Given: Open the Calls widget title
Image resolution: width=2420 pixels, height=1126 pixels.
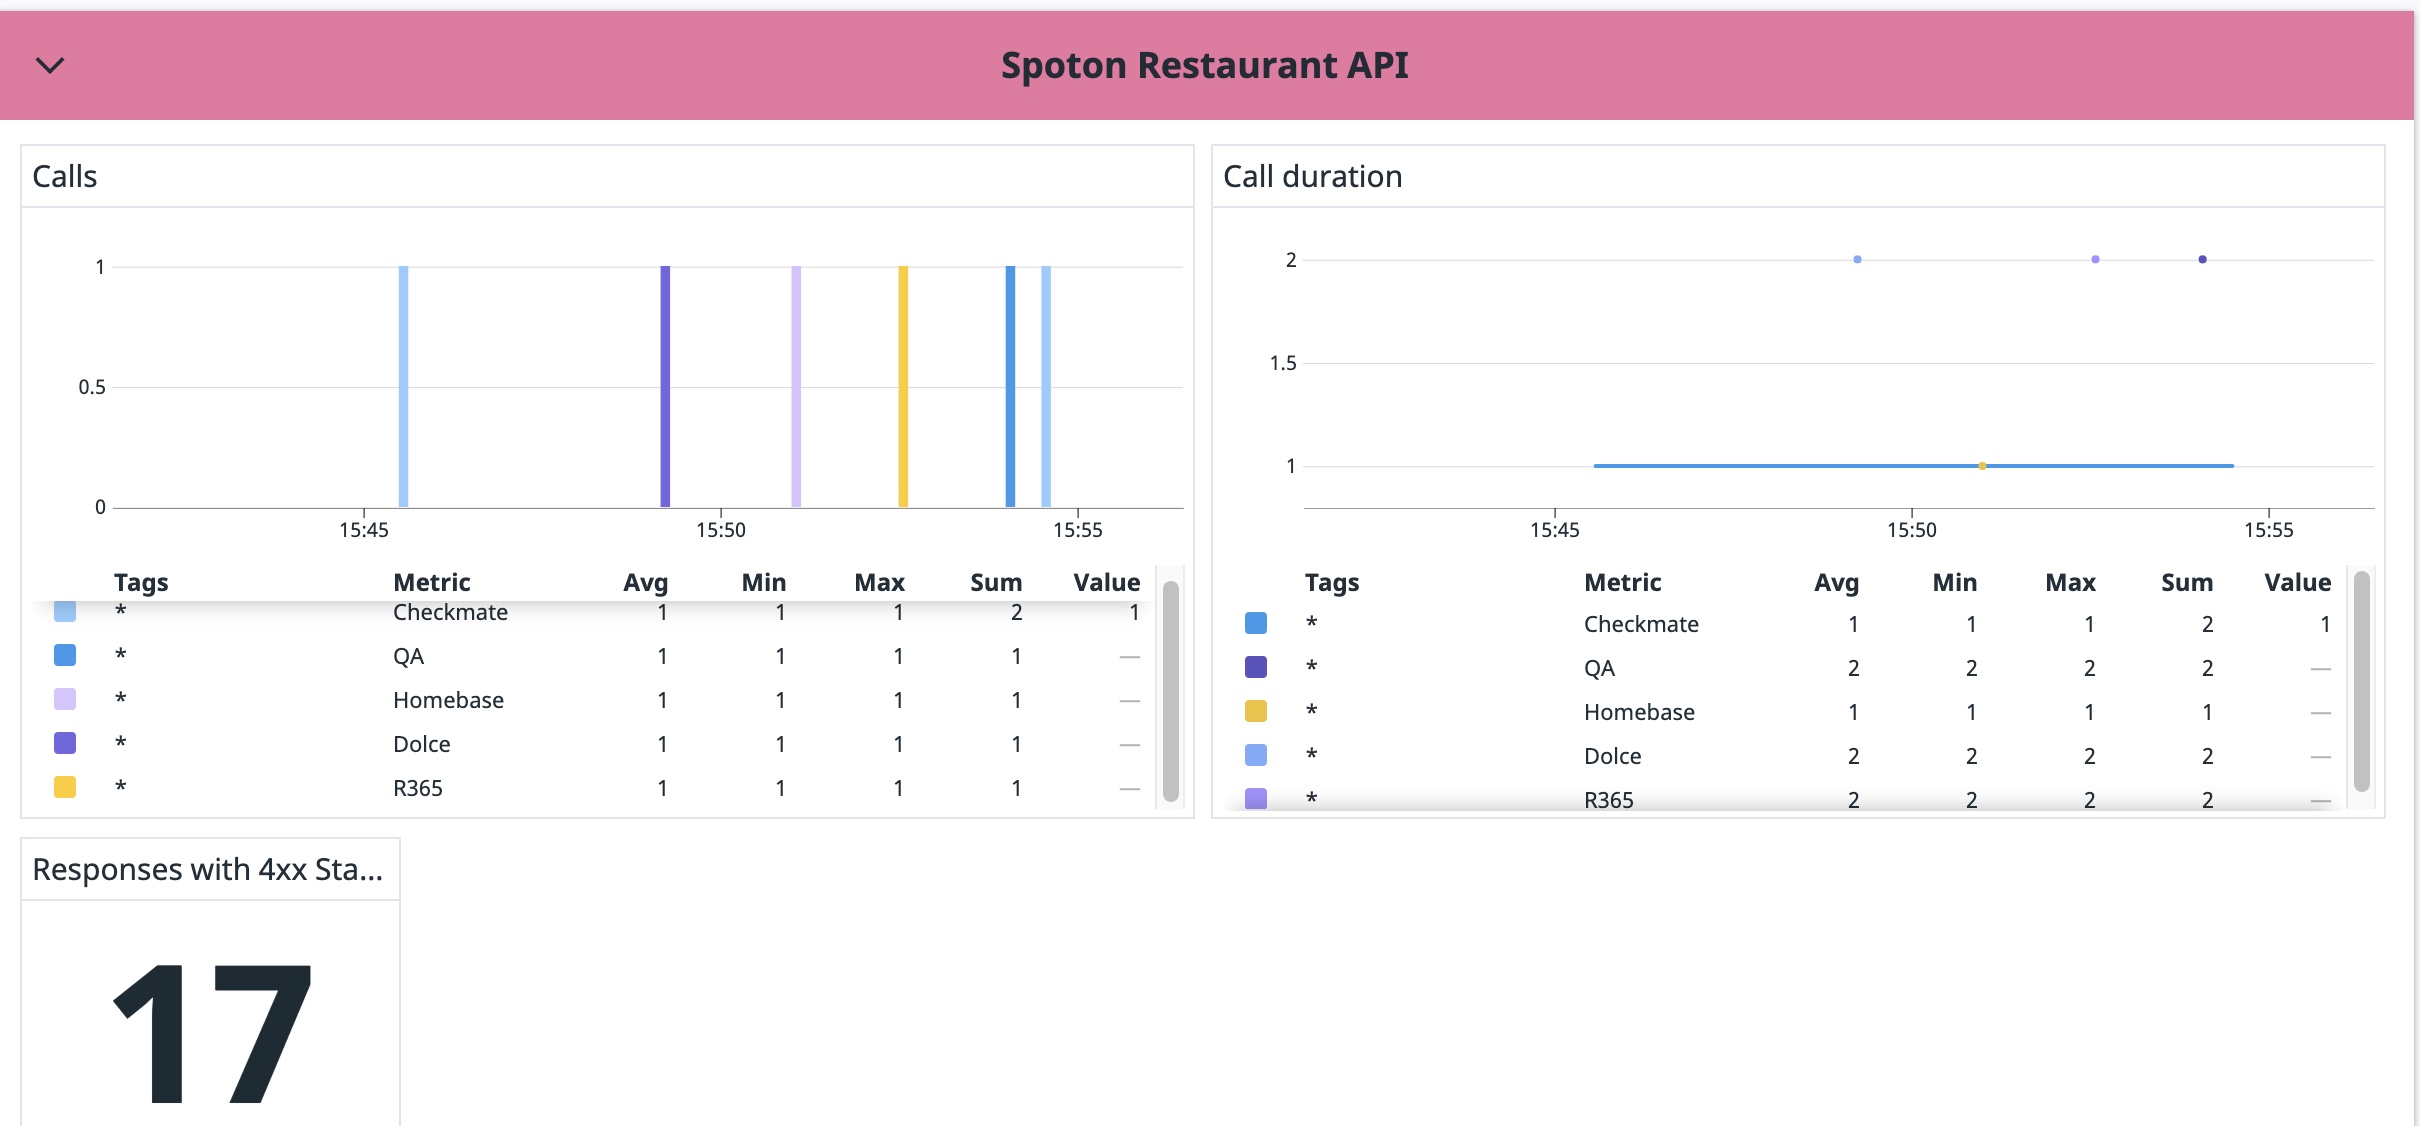Looking at the screenshot, I should (65, 176).
